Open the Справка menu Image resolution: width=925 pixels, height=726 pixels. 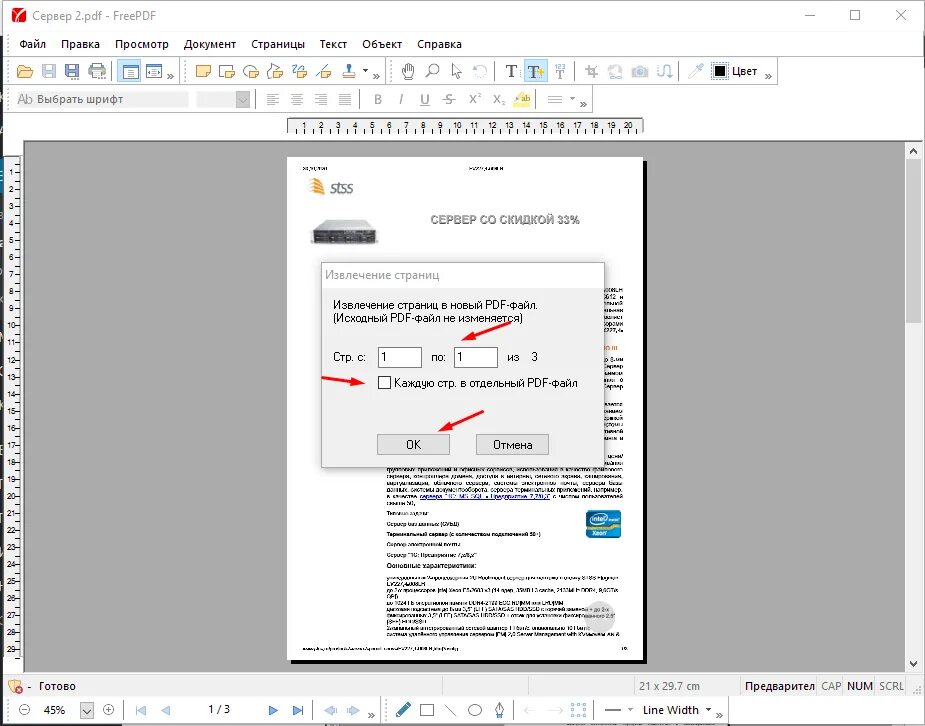pyautogui.click(x=439, y=44)
